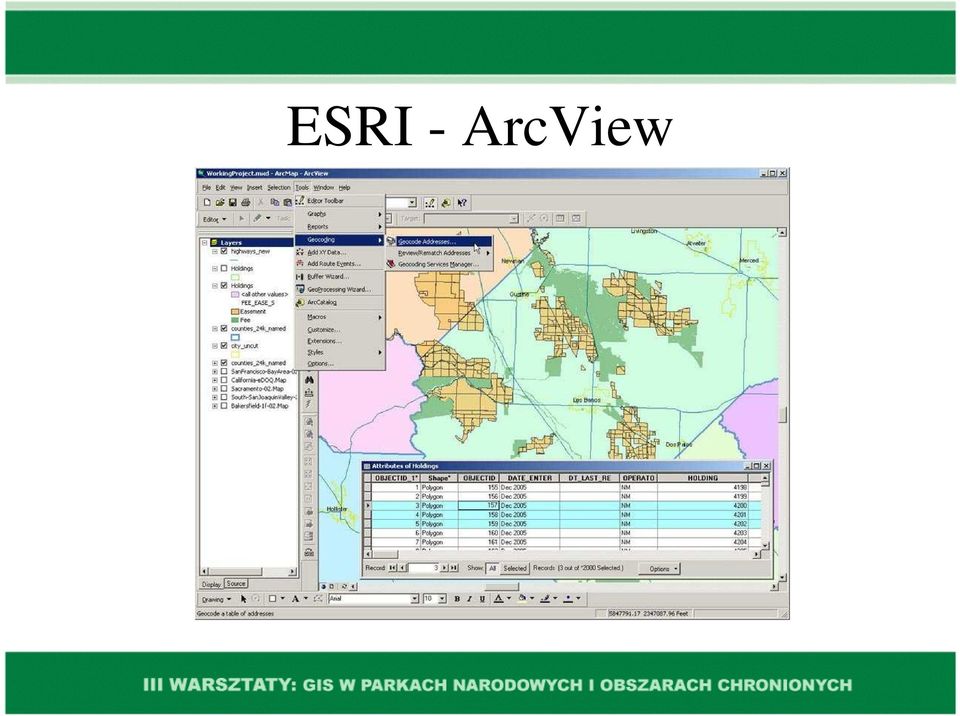Click the Line Color icon

[x=545, y=599]
